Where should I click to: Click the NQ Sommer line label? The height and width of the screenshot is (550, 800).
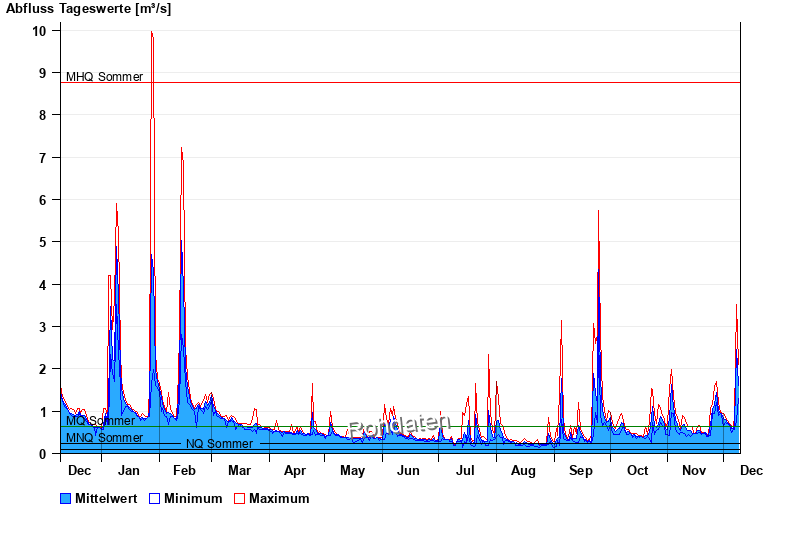219,444
